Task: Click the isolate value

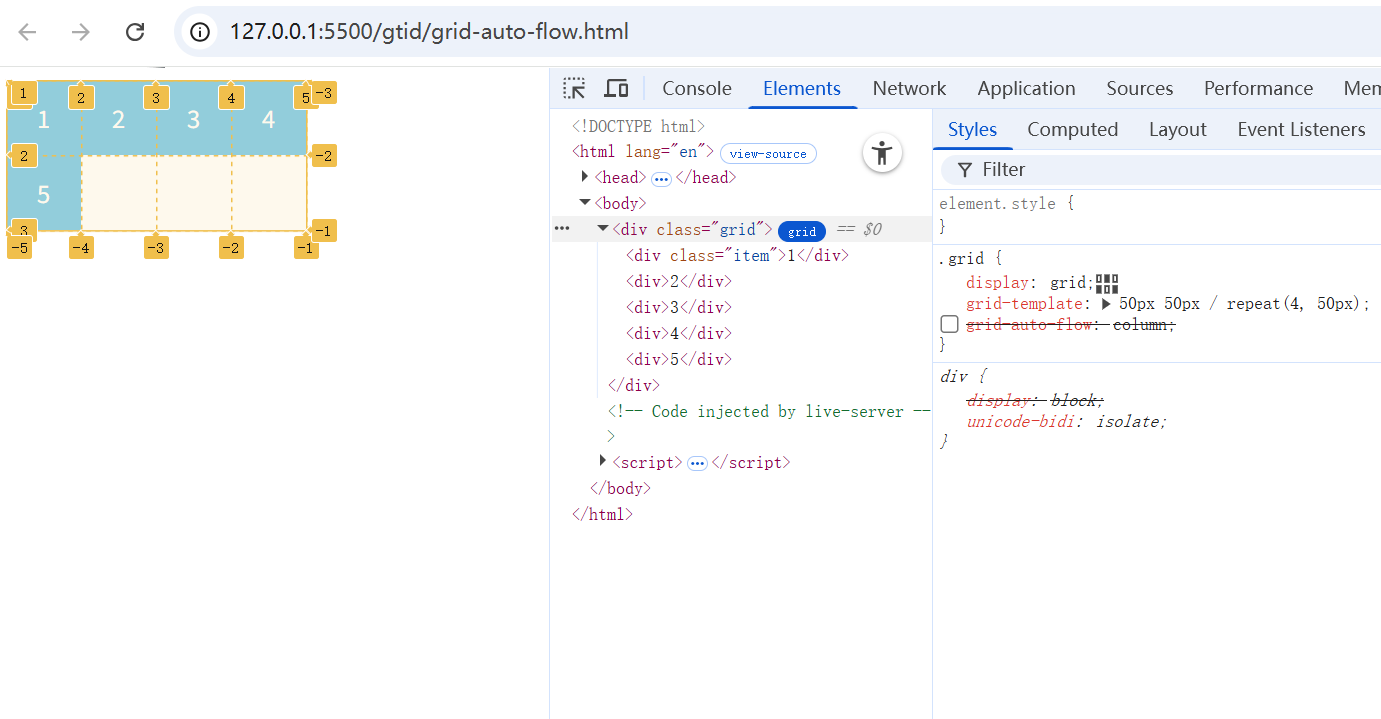Action: click(x=1128, y=421)
